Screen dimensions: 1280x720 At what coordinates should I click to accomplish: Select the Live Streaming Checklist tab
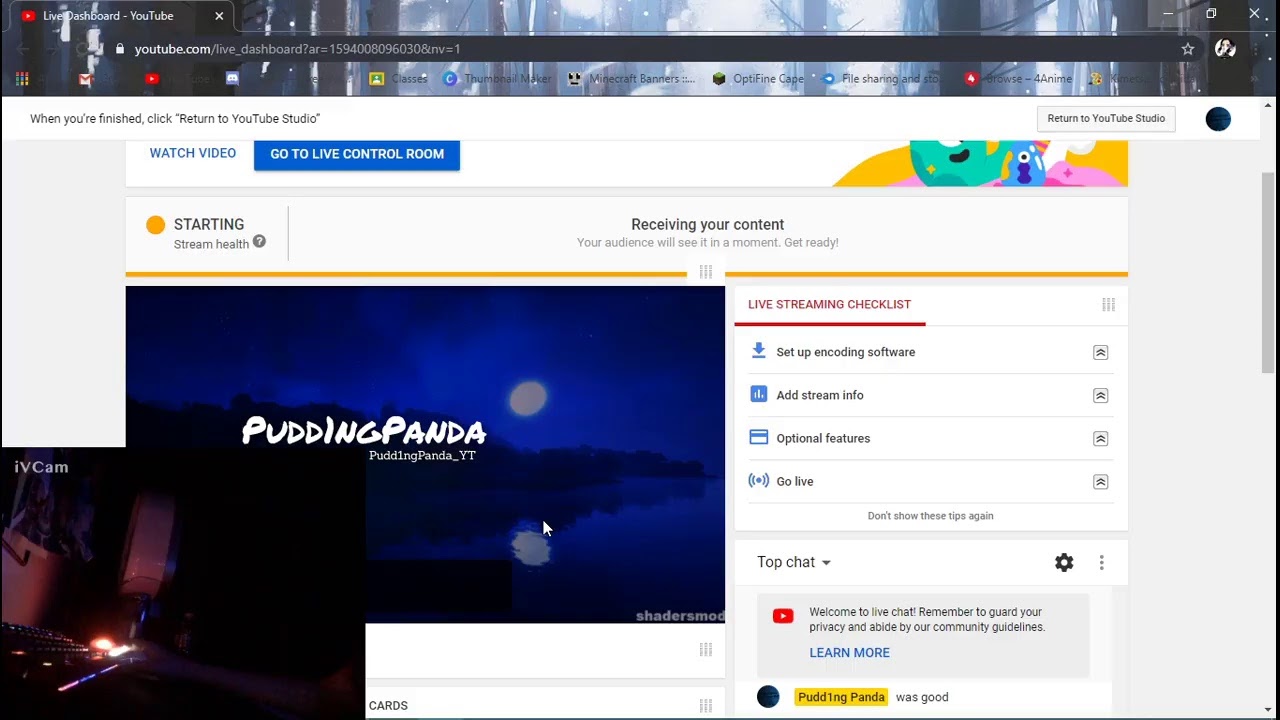829,304
